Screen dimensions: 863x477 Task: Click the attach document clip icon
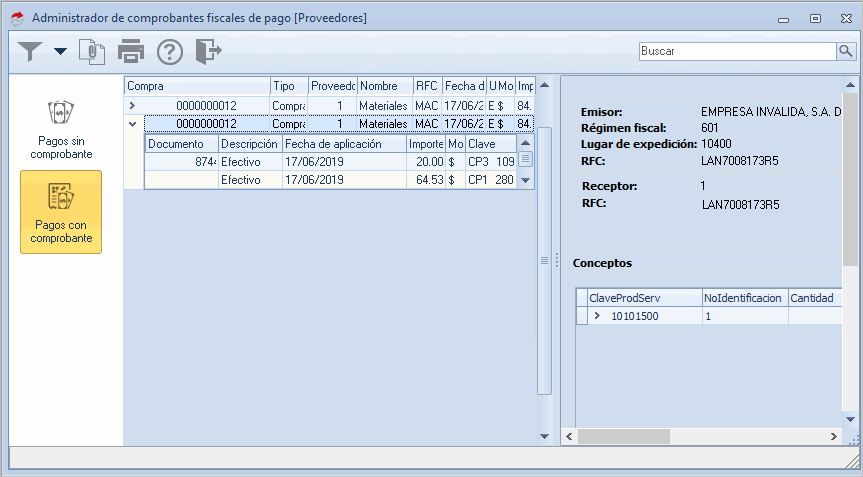click(x=92, y=52)
